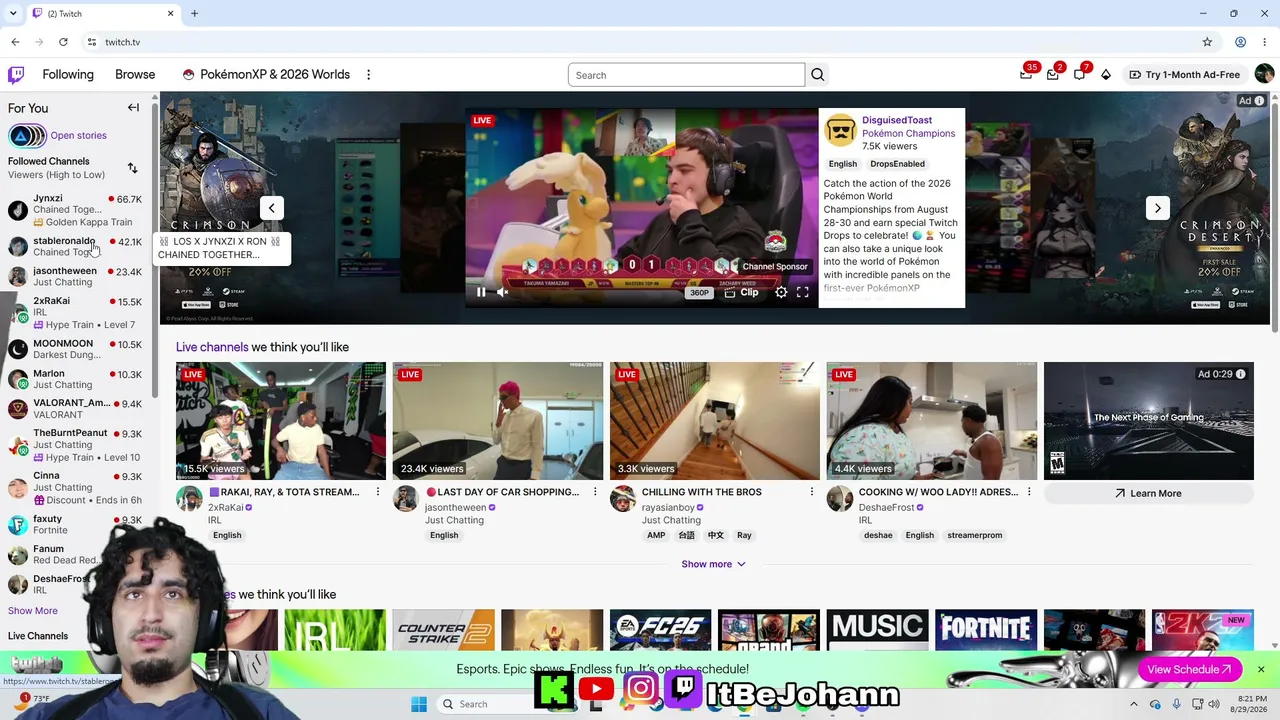
Task: Show next carousel stream
Action: pos(1157,208)
